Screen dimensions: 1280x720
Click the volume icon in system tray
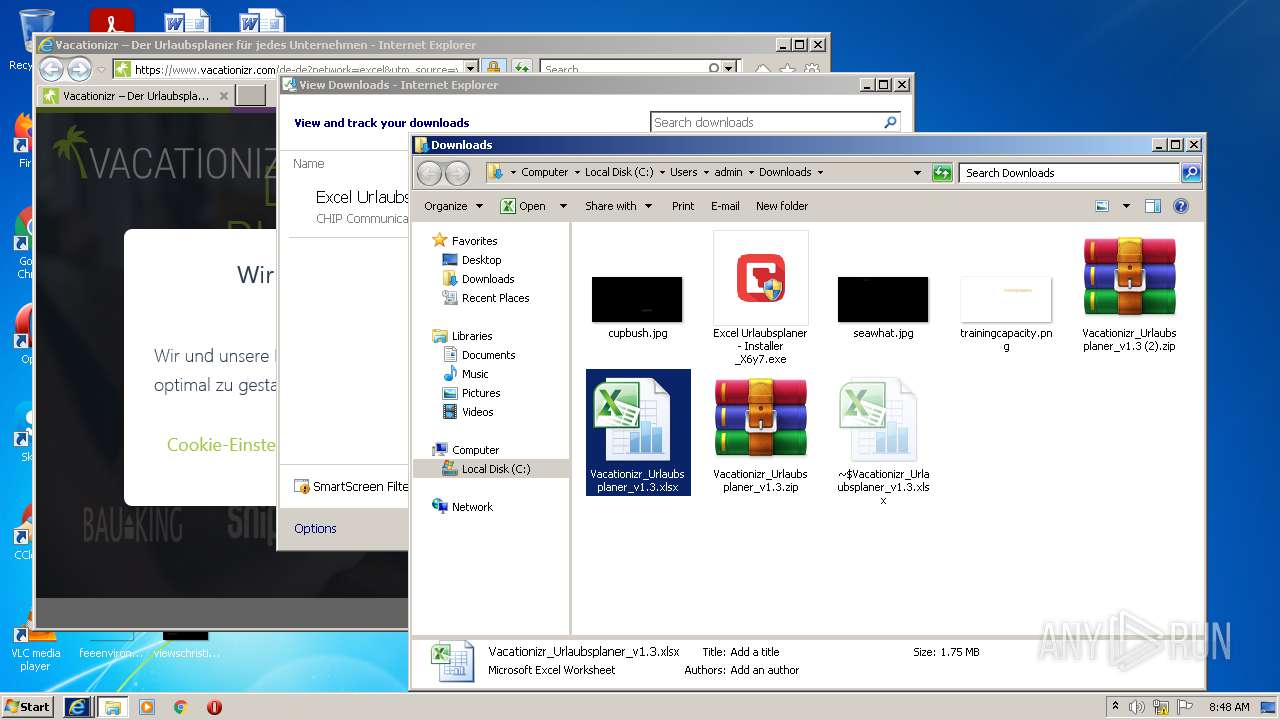coord(1137,707)
